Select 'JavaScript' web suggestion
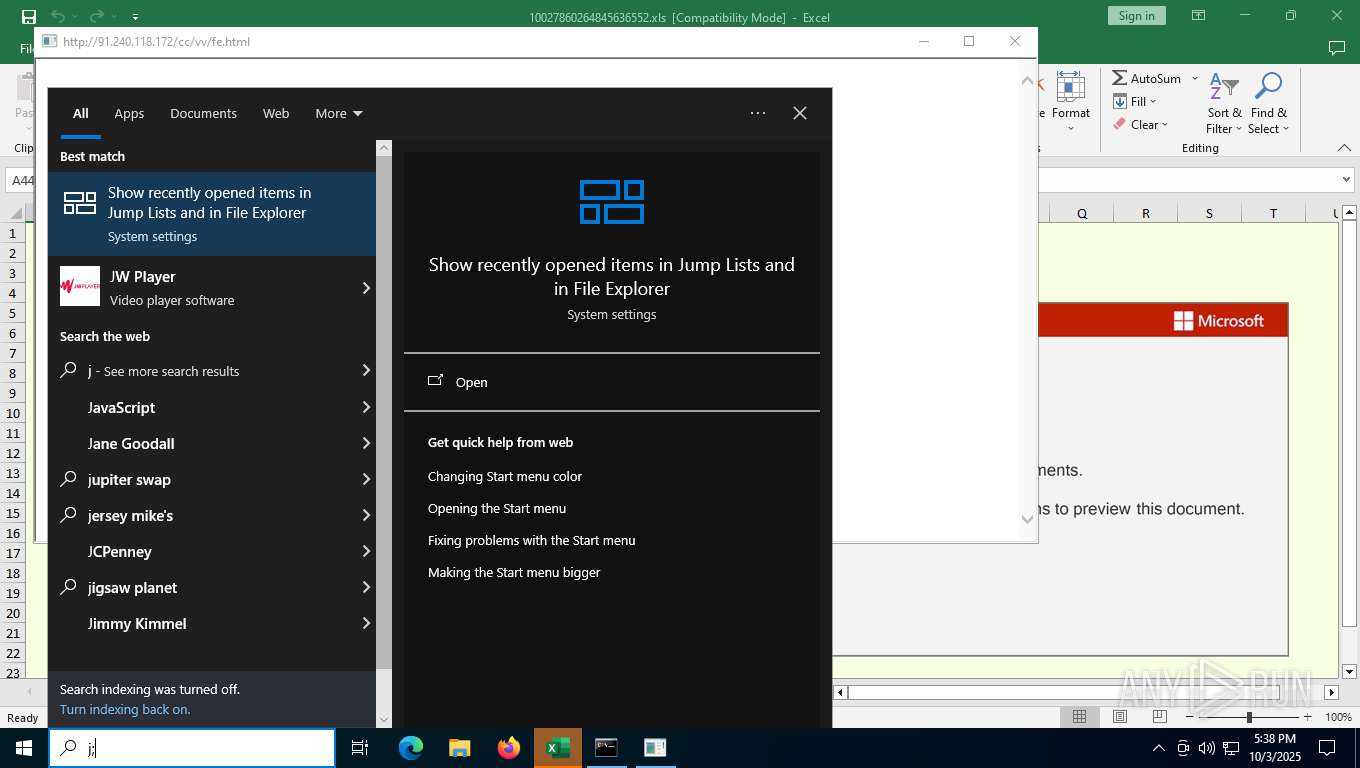The height and width of the screenshot is (768, 1360). 203,407
